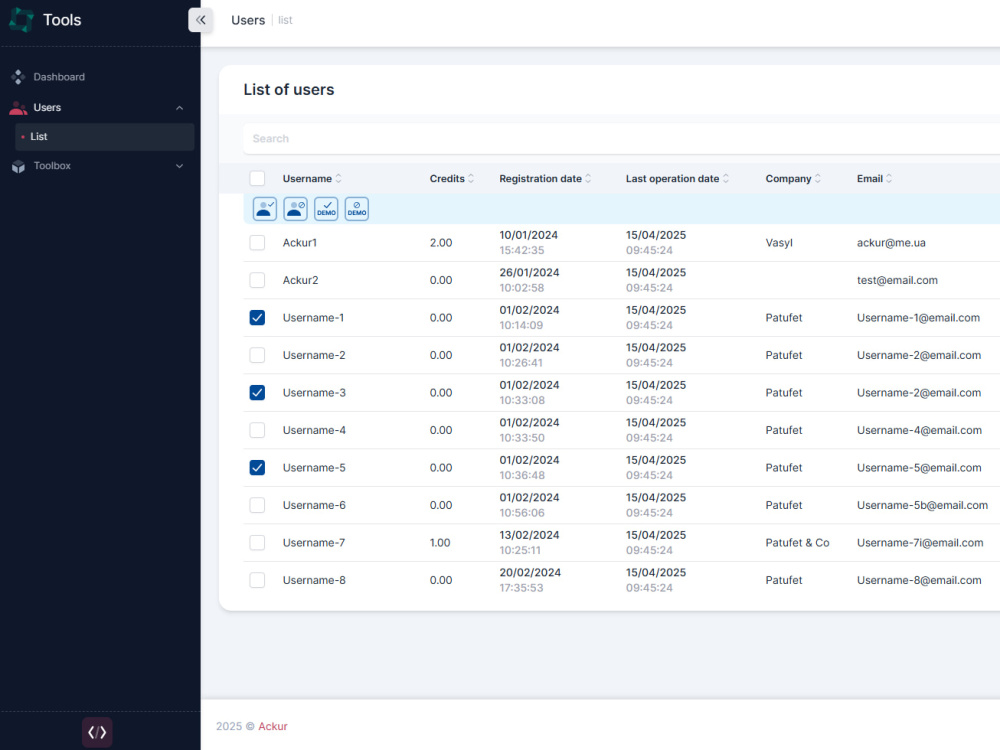Click credits value 2.00
This screenshot has width=1000, height=750.
click(x=441, y=242)
